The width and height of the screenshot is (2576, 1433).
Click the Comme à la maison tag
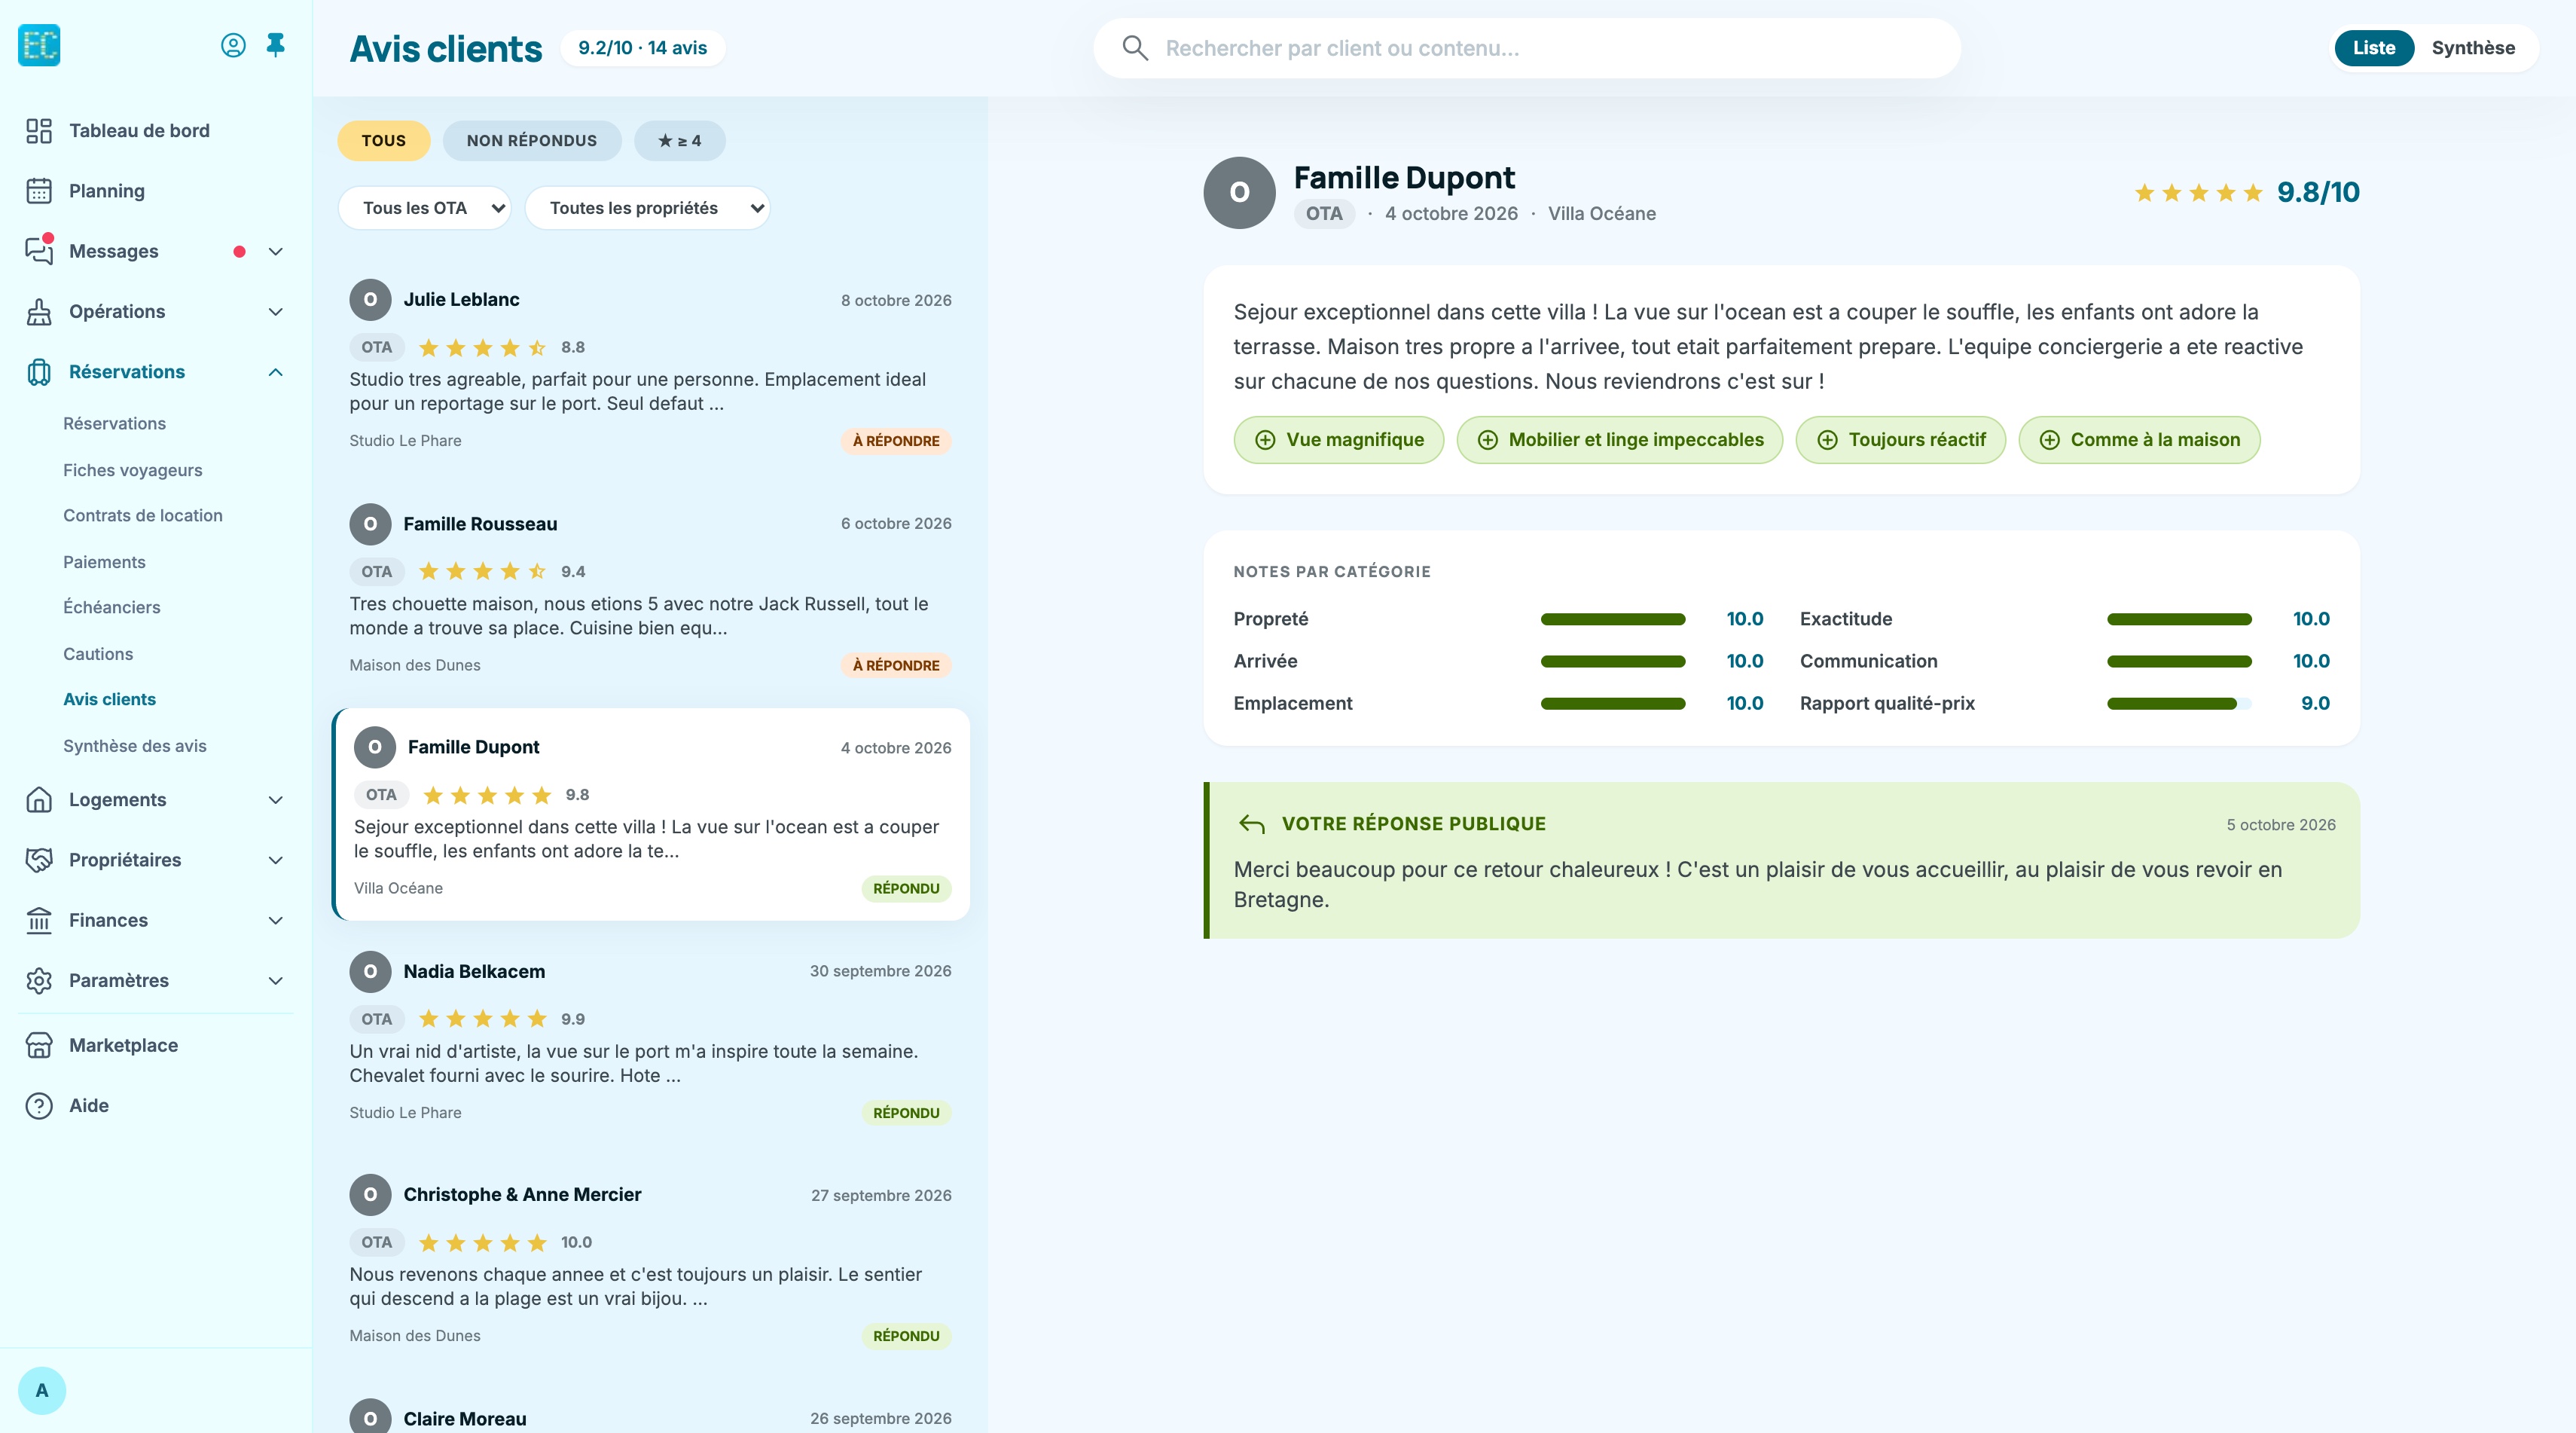tap(2139, 440)
